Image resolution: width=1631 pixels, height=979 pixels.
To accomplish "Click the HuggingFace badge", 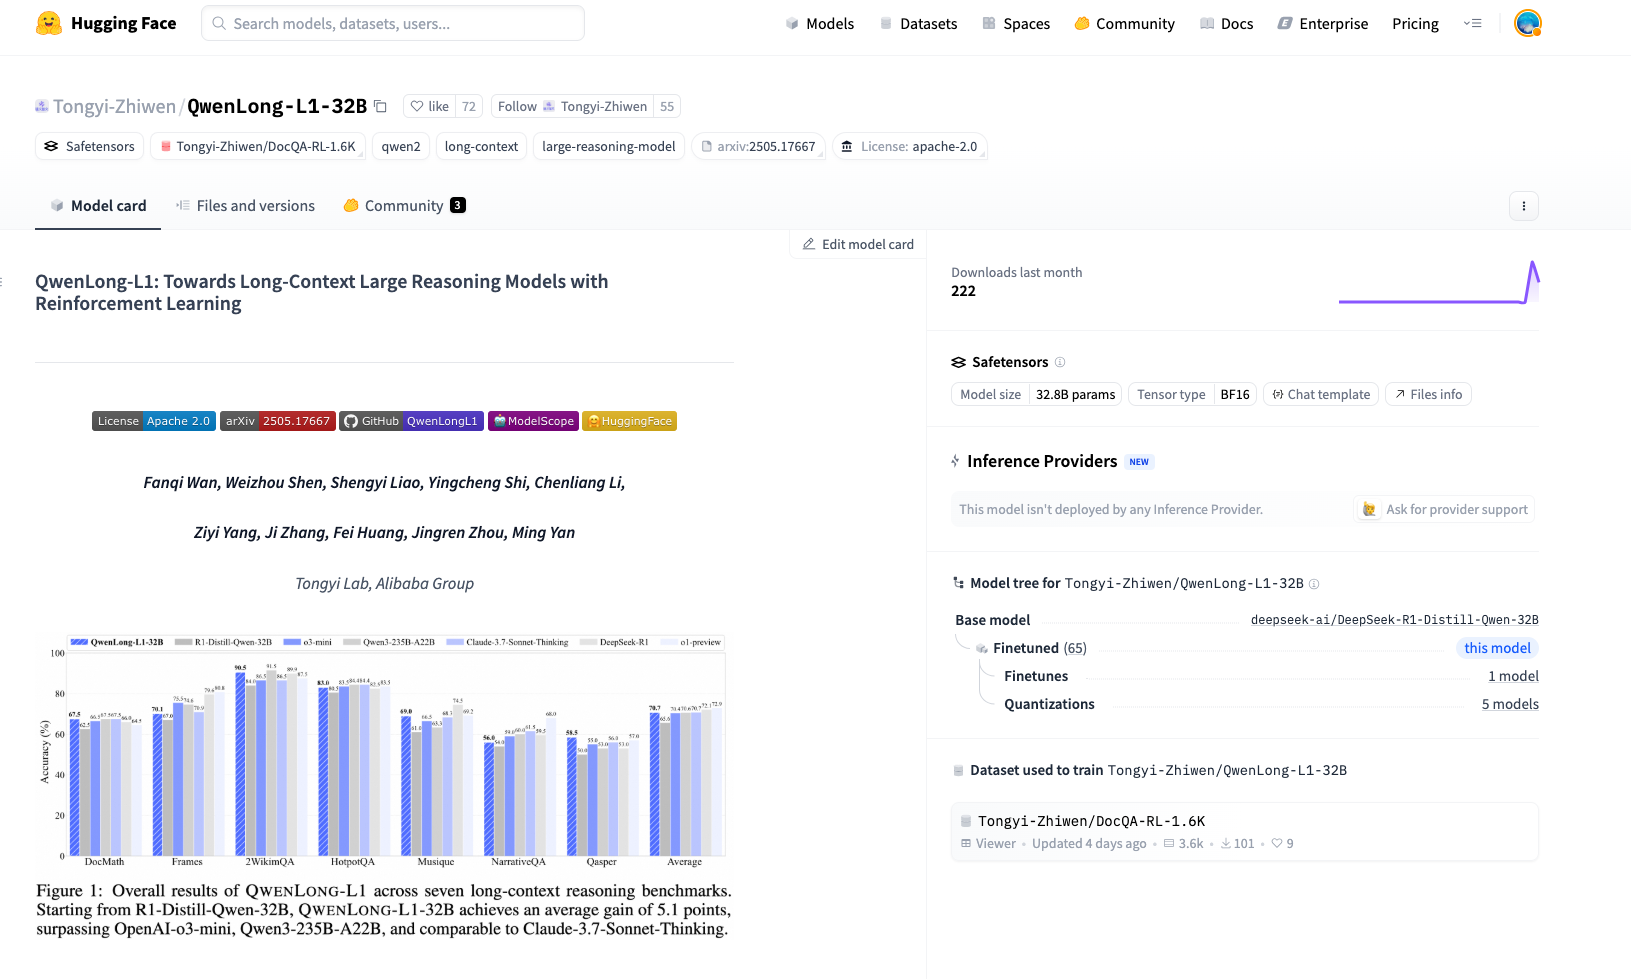I will [629, 421].
